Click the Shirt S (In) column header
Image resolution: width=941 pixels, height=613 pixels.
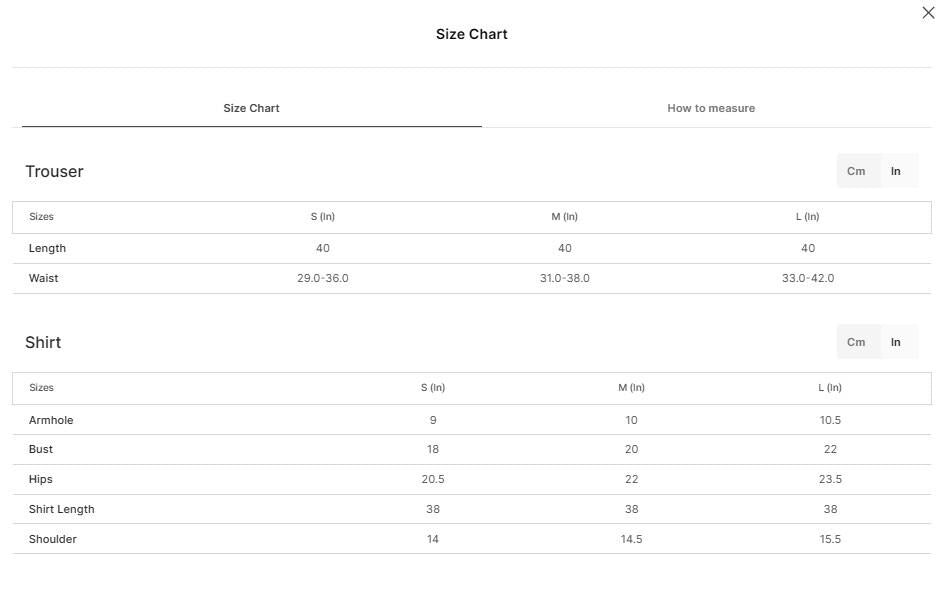433,388
